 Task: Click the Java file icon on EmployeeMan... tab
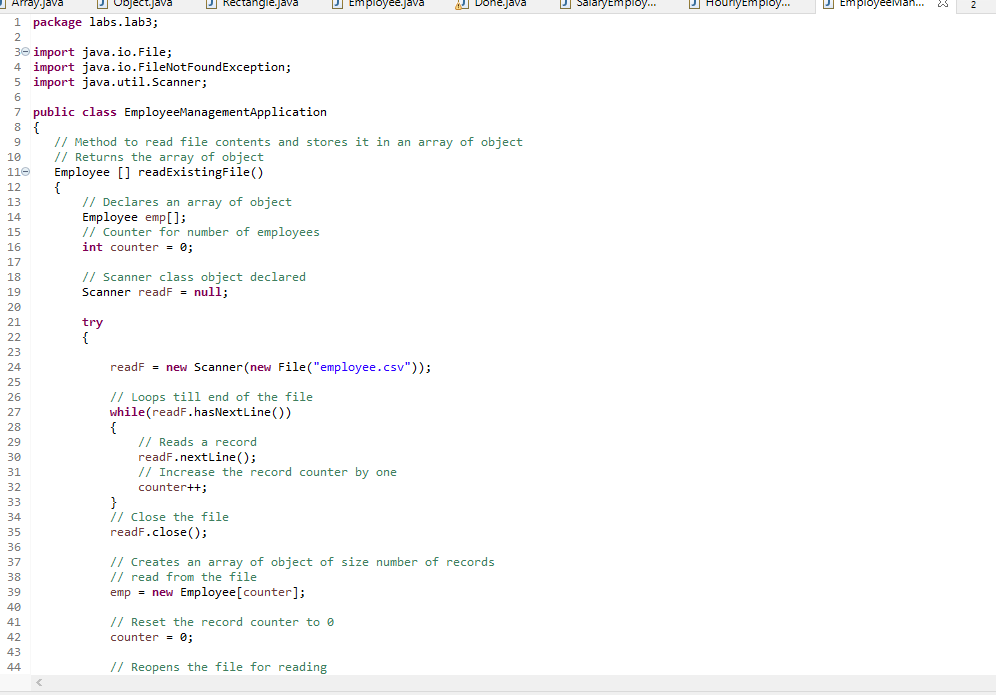point(828,4)
